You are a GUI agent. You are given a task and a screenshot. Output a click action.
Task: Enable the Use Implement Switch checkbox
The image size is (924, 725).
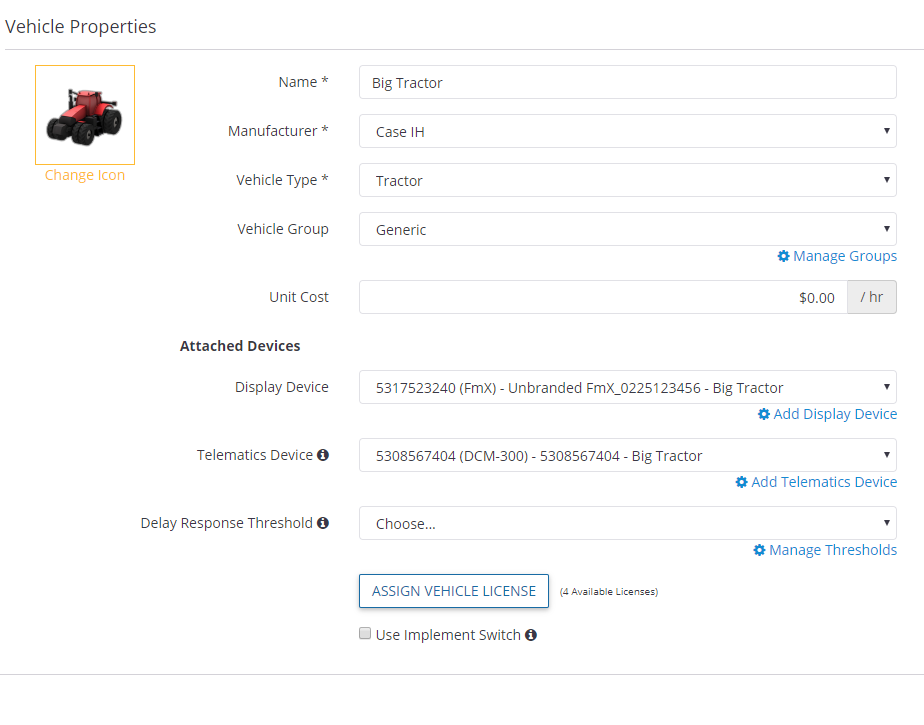(x=365, y=634)
